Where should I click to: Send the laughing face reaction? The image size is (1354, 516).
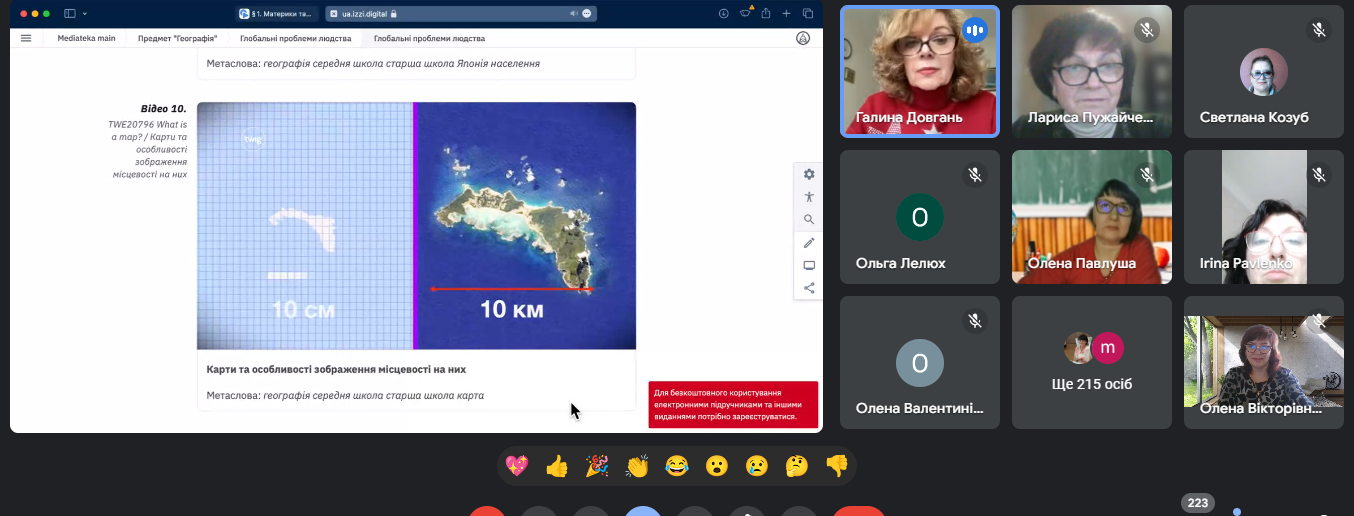tap(677, 465)
